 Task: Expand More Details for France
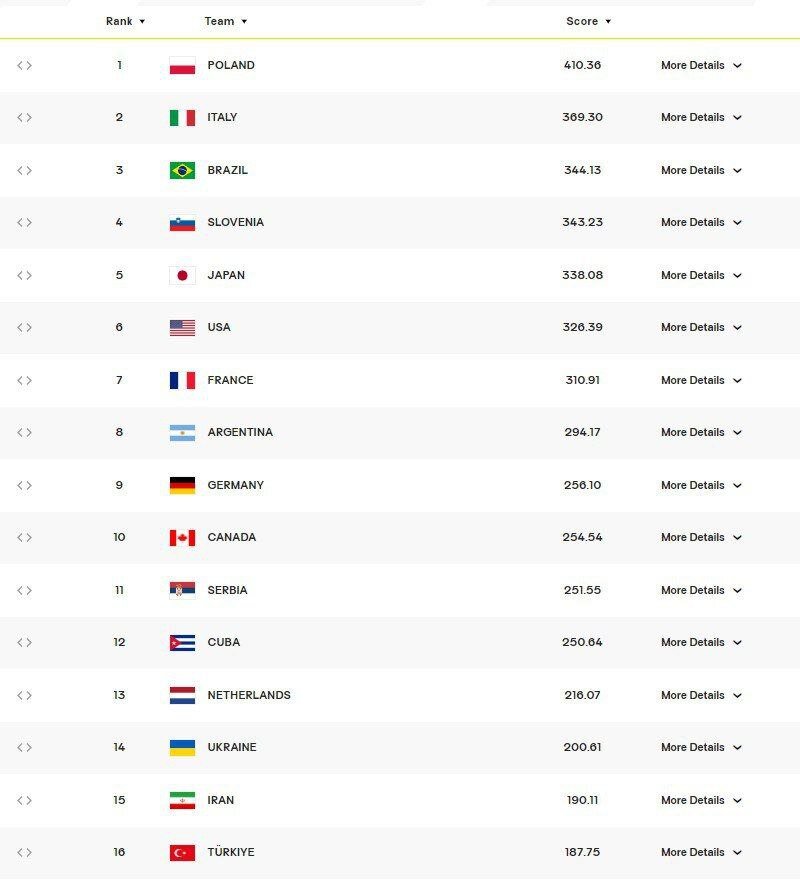pyautogui.click(x=701, y=381)
